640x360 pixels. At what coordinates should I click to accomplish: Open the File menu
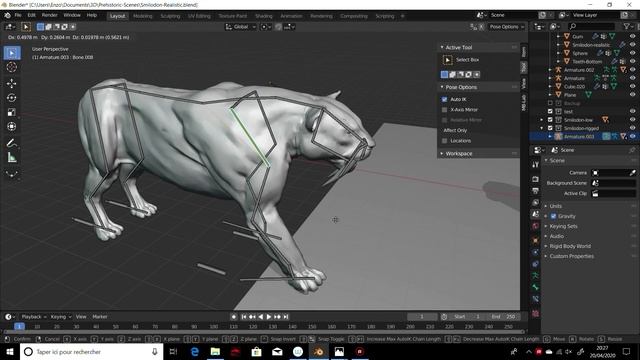click(18, 16)
